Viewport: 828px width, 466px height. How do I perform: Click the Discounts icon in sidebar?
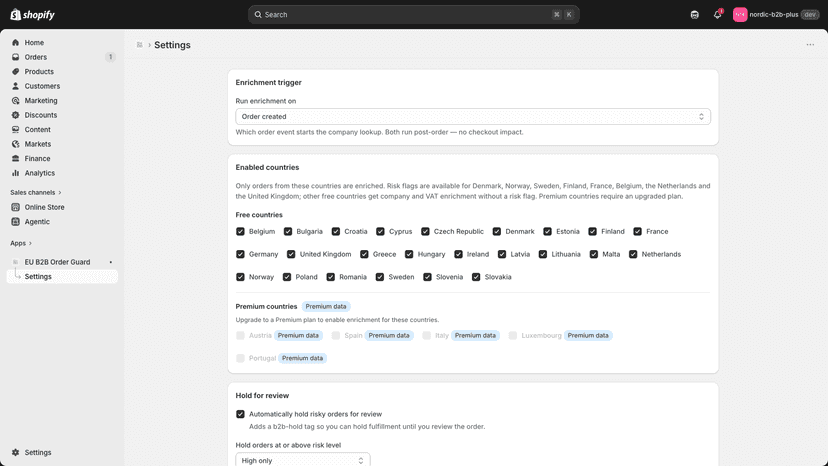(x=15, y=115)
